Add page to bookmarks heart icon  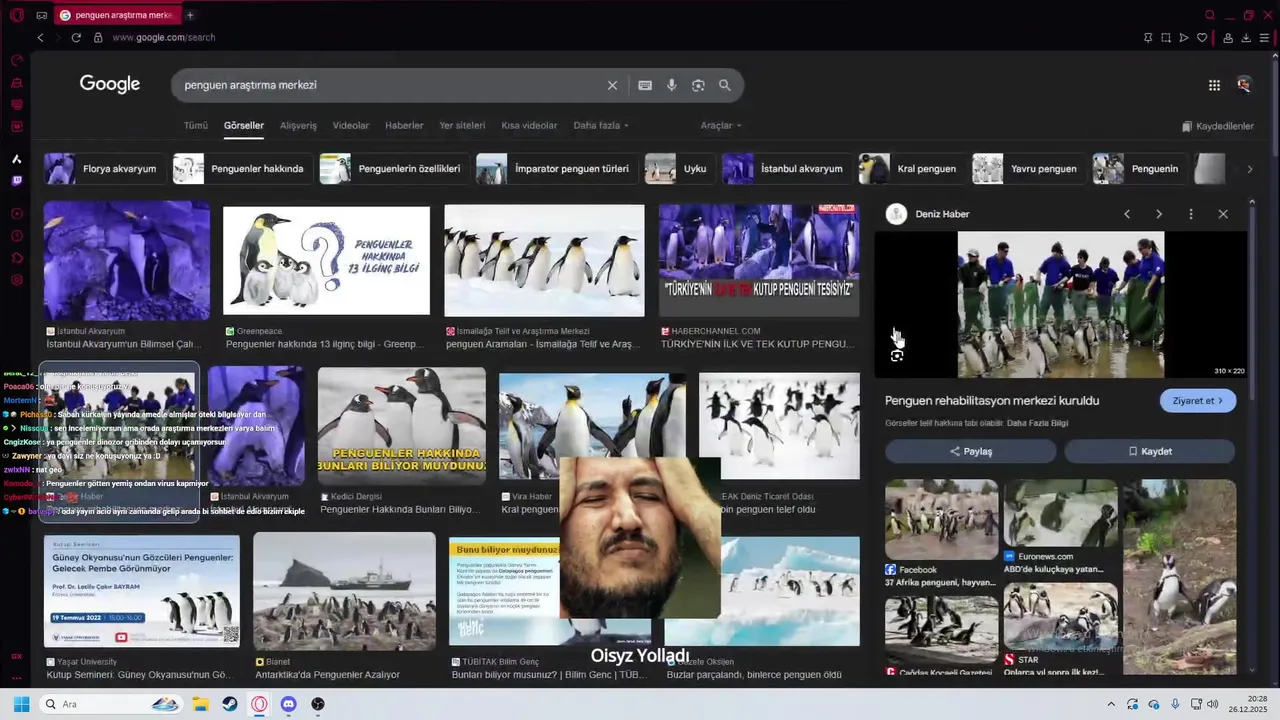[1202, 37]
